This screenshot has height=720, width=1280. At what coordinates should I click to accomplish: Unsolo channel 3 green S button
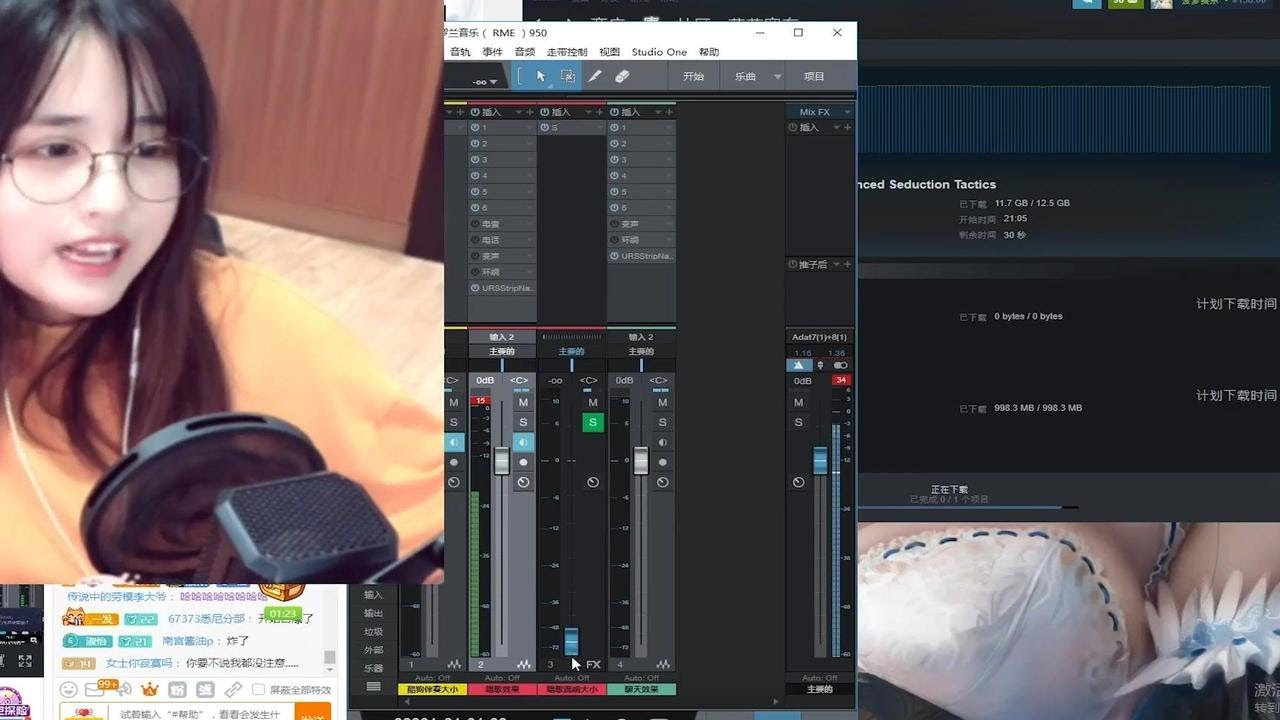click(x=592, y=422)
